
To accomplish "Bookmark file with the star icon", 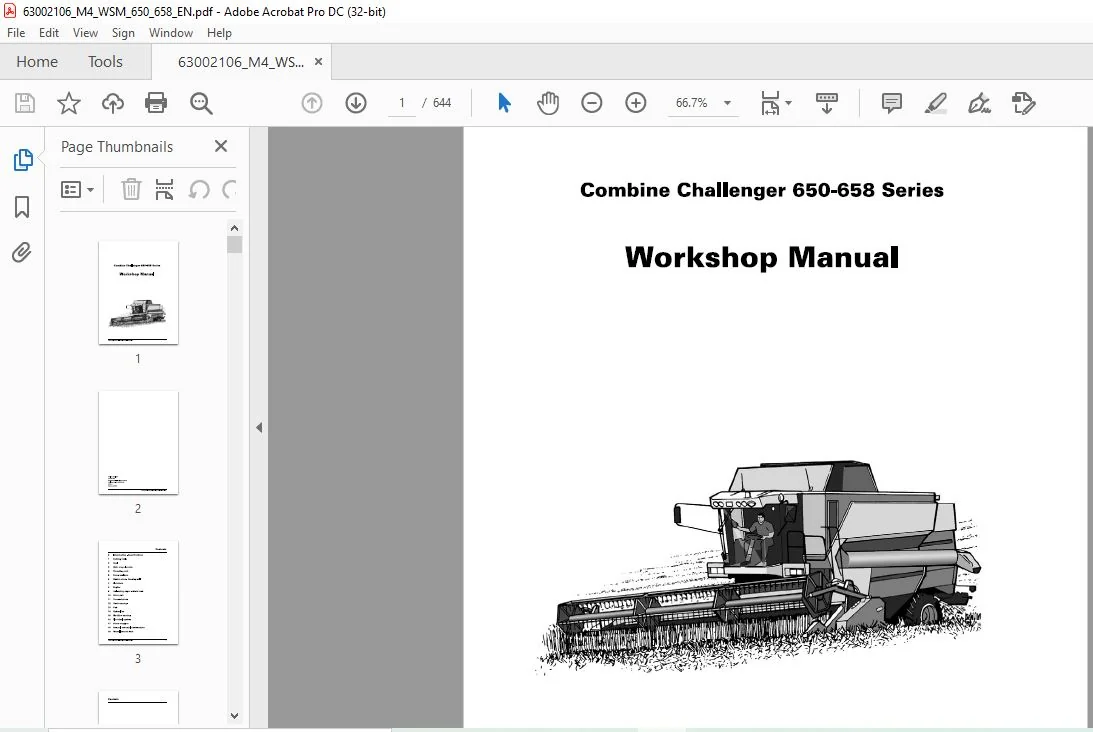I will (68, 103).
